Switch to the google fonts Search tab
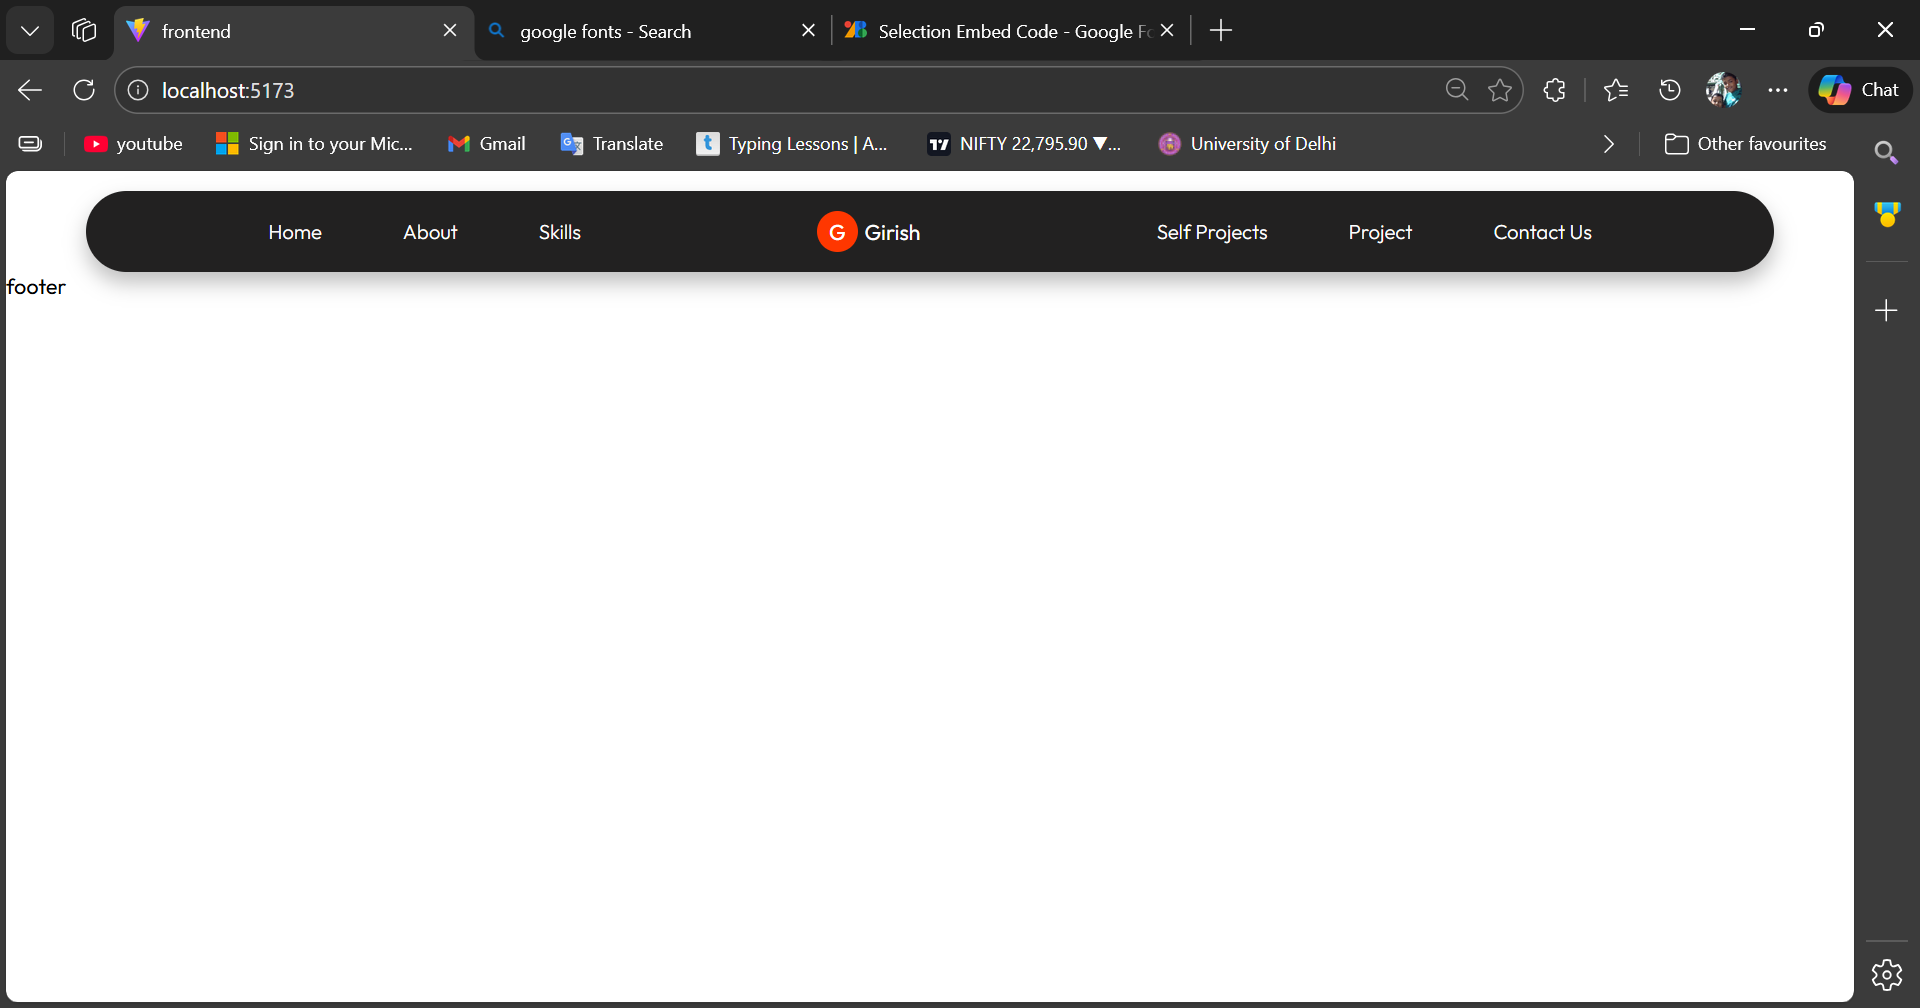Viewport: 1920px width, 1008px height. pos(640,31)
